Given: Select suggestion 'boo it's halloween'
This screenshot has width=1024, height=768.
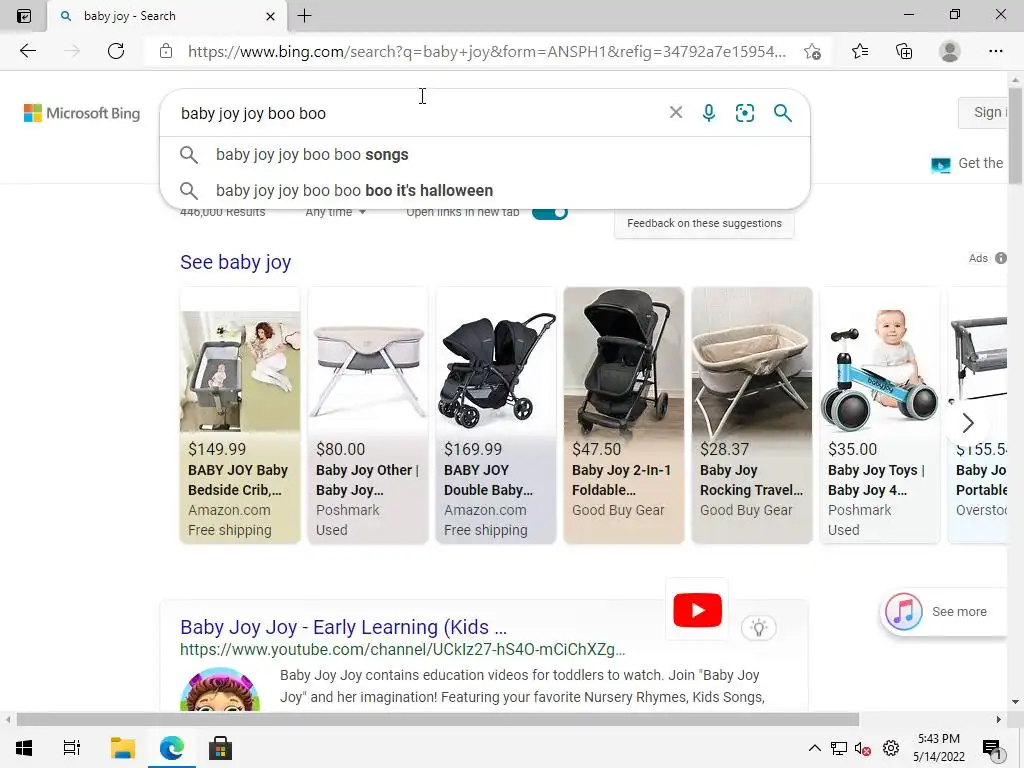Looking at the screenshot, I should pos(485,191).
